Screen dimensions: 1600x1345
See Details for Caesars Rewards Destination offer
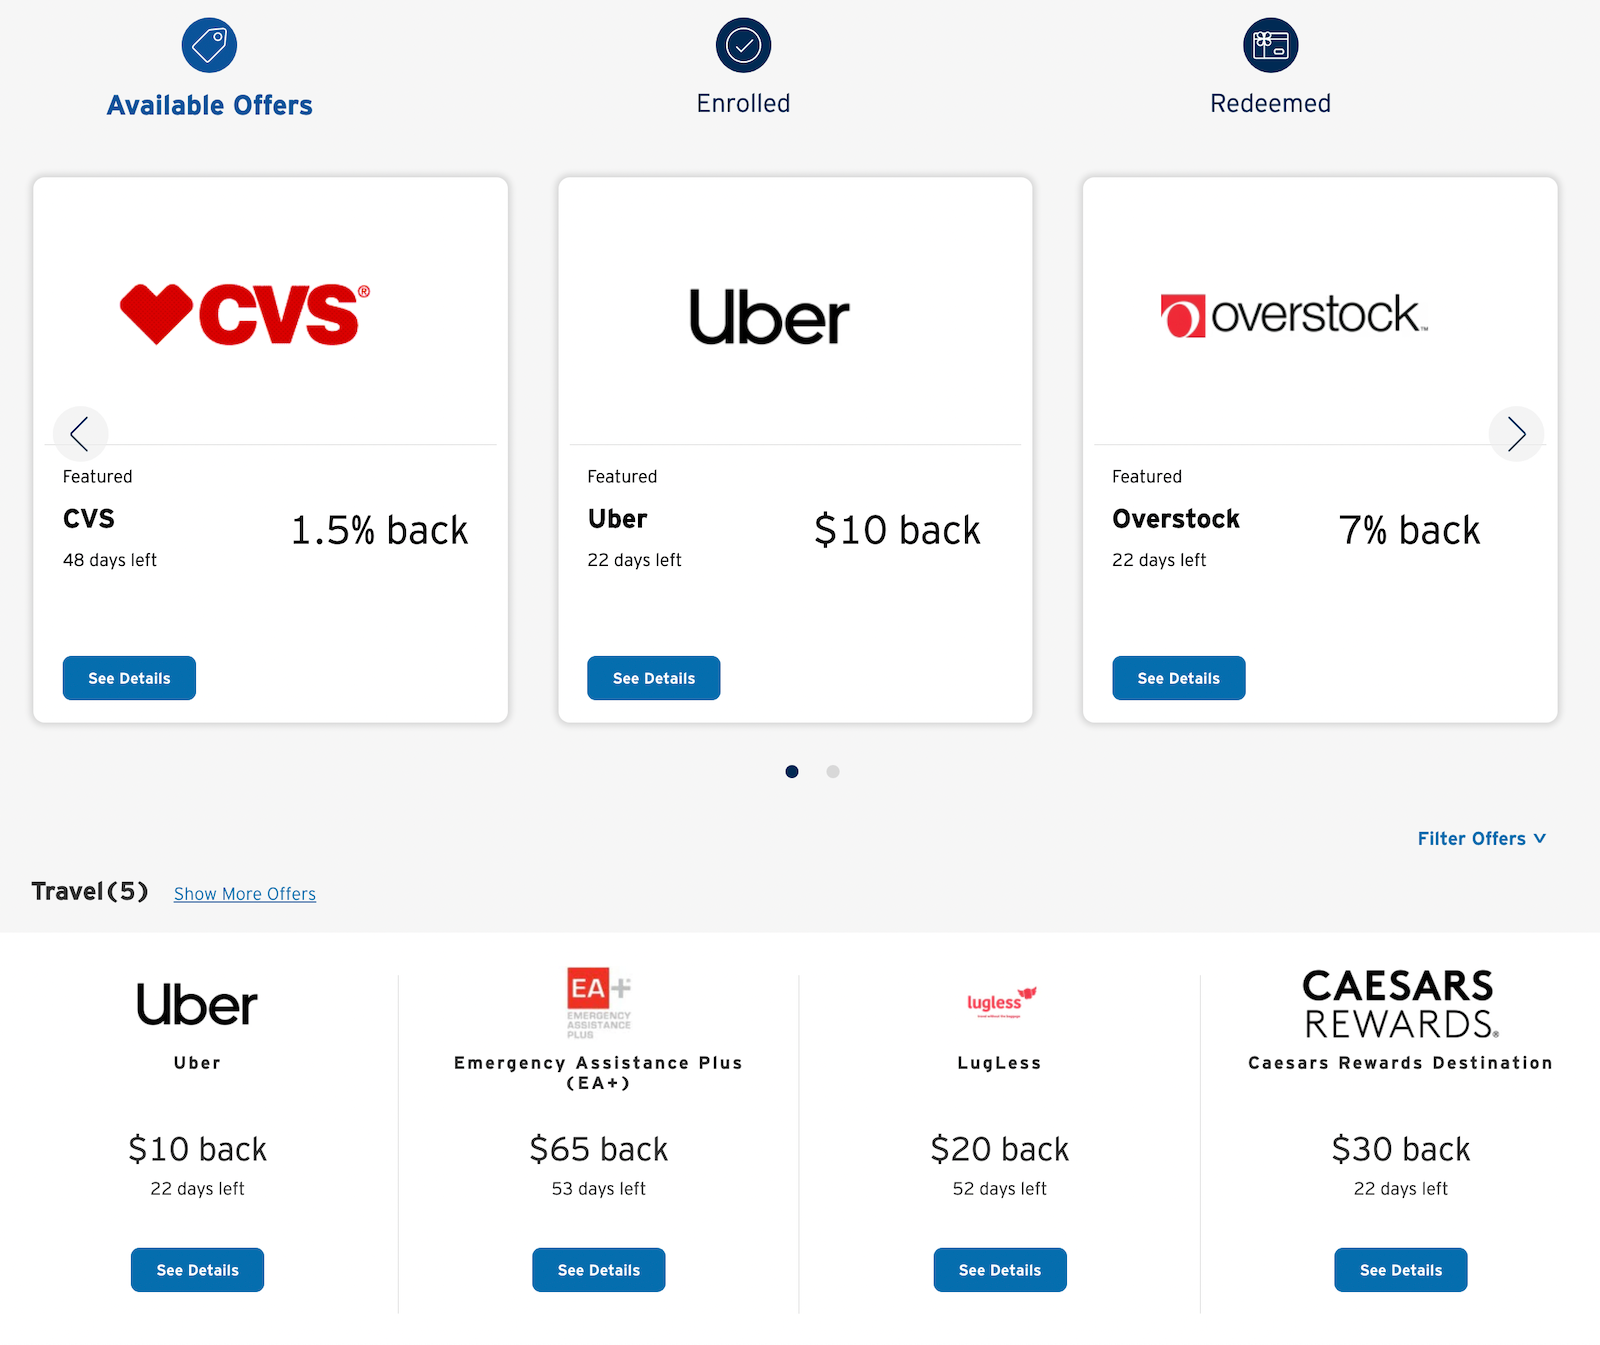tap(1400, 1270)
